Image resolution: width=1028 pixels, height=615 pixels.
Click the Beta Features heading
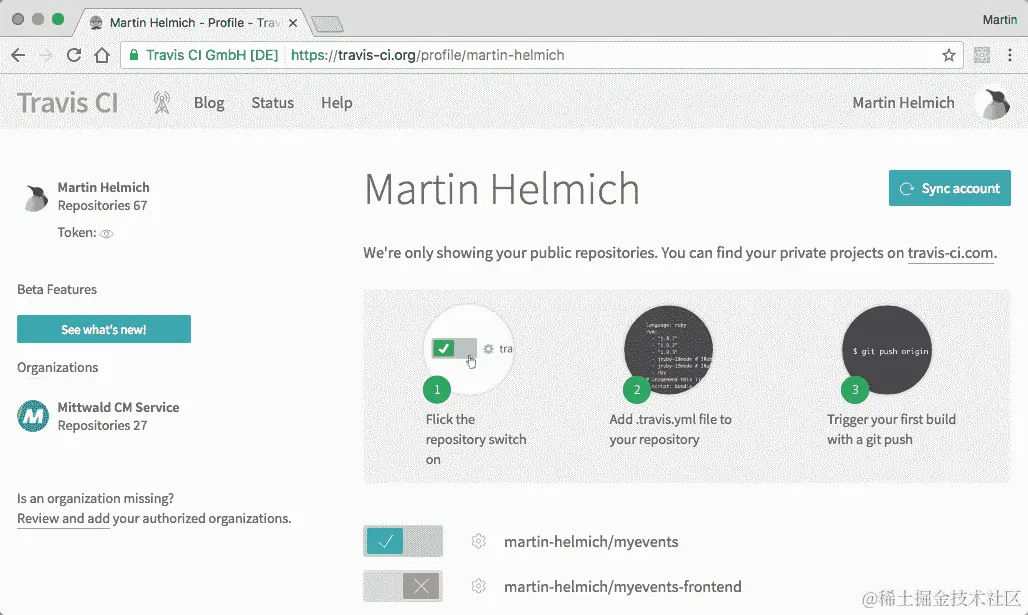pos(57,290)
